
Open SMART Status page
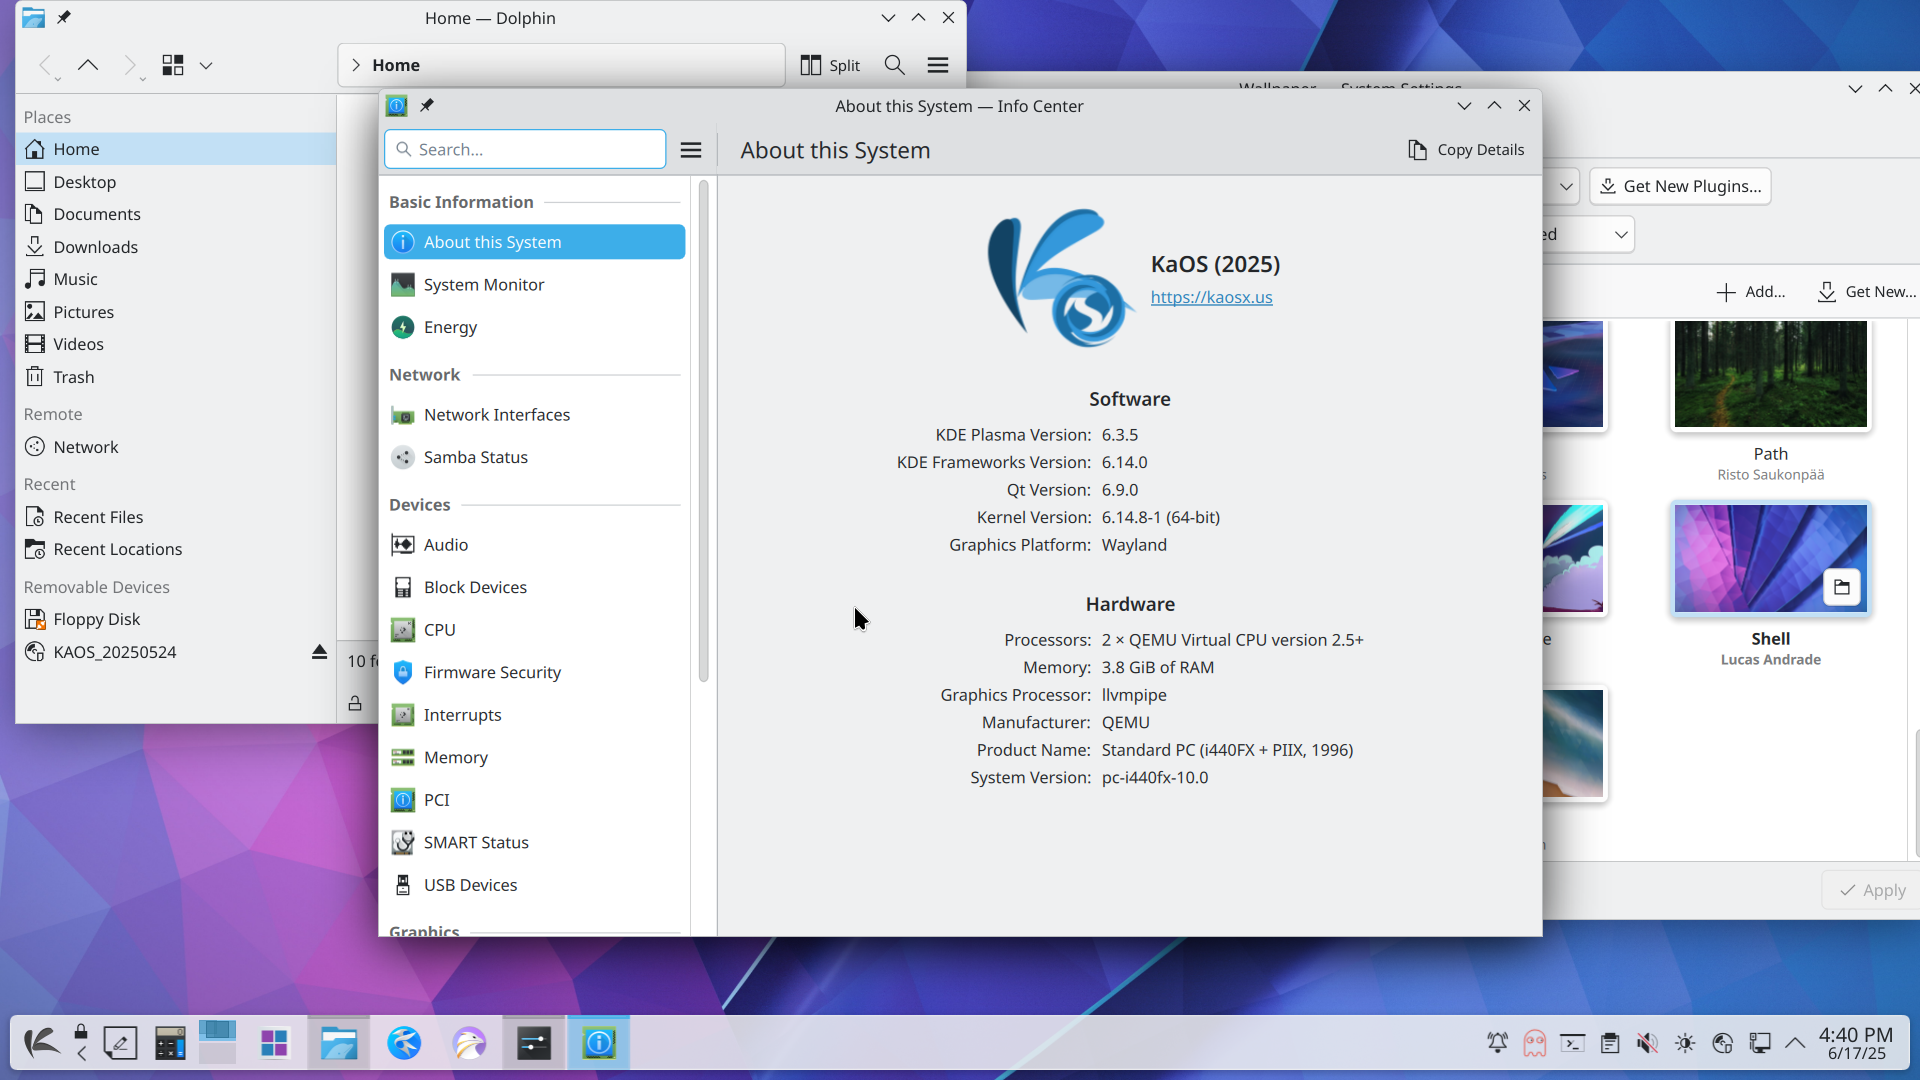[x=534, y=842]
